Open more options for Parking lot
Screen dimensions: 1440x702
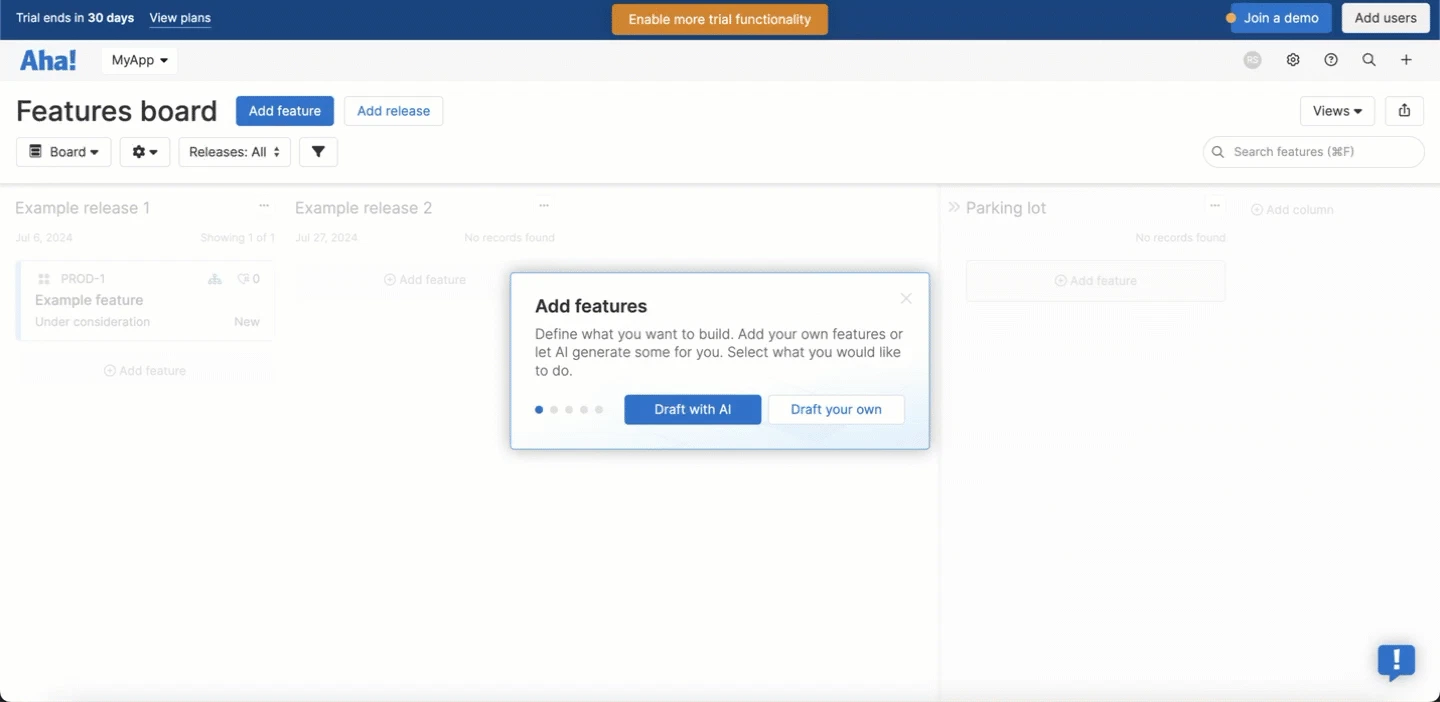click(1215, 206)
